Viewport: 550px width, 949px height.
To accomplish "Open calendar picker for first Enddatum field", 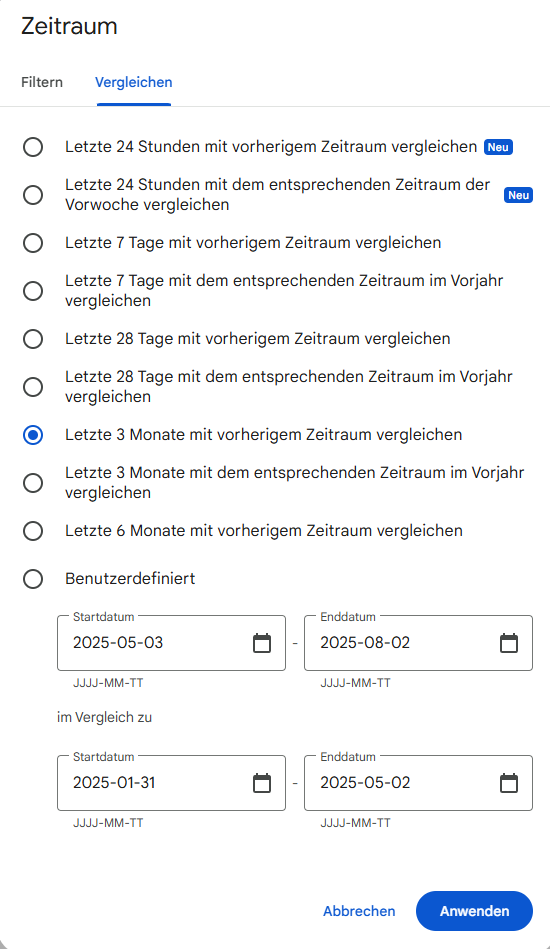I will 509,643.
